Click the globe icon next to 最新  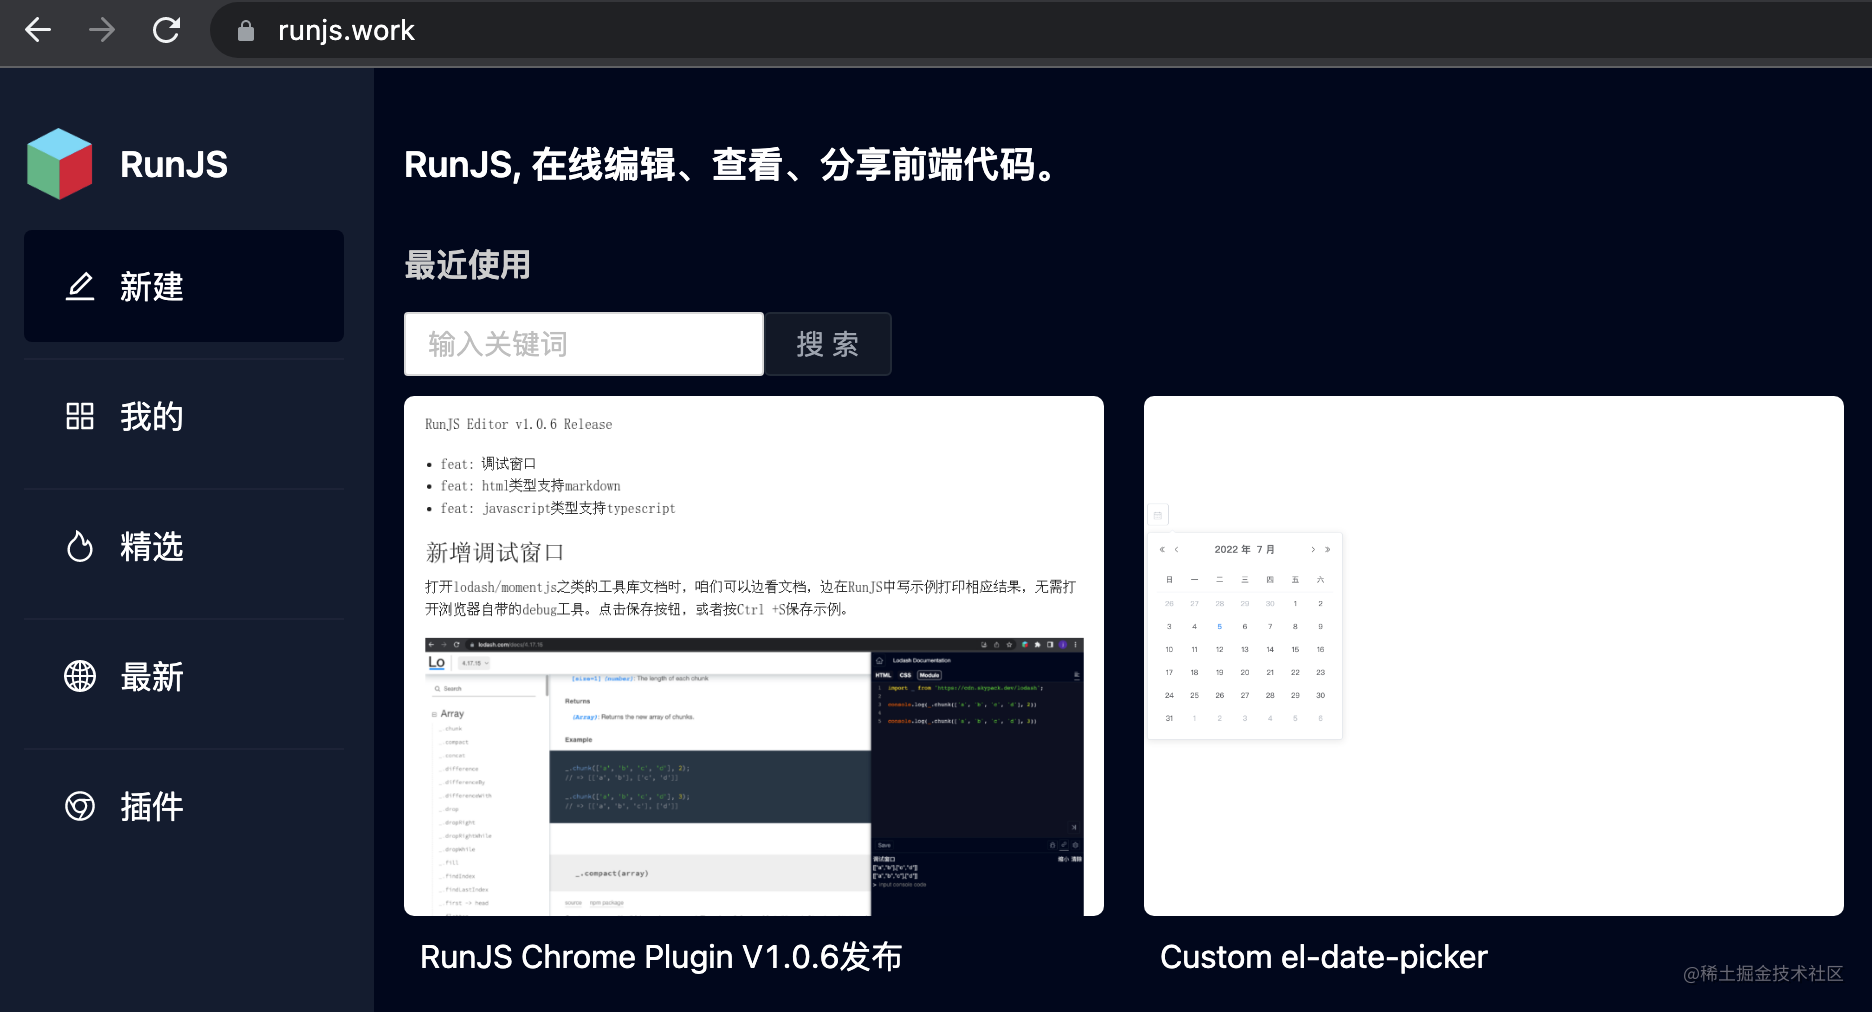click(80, 677)
